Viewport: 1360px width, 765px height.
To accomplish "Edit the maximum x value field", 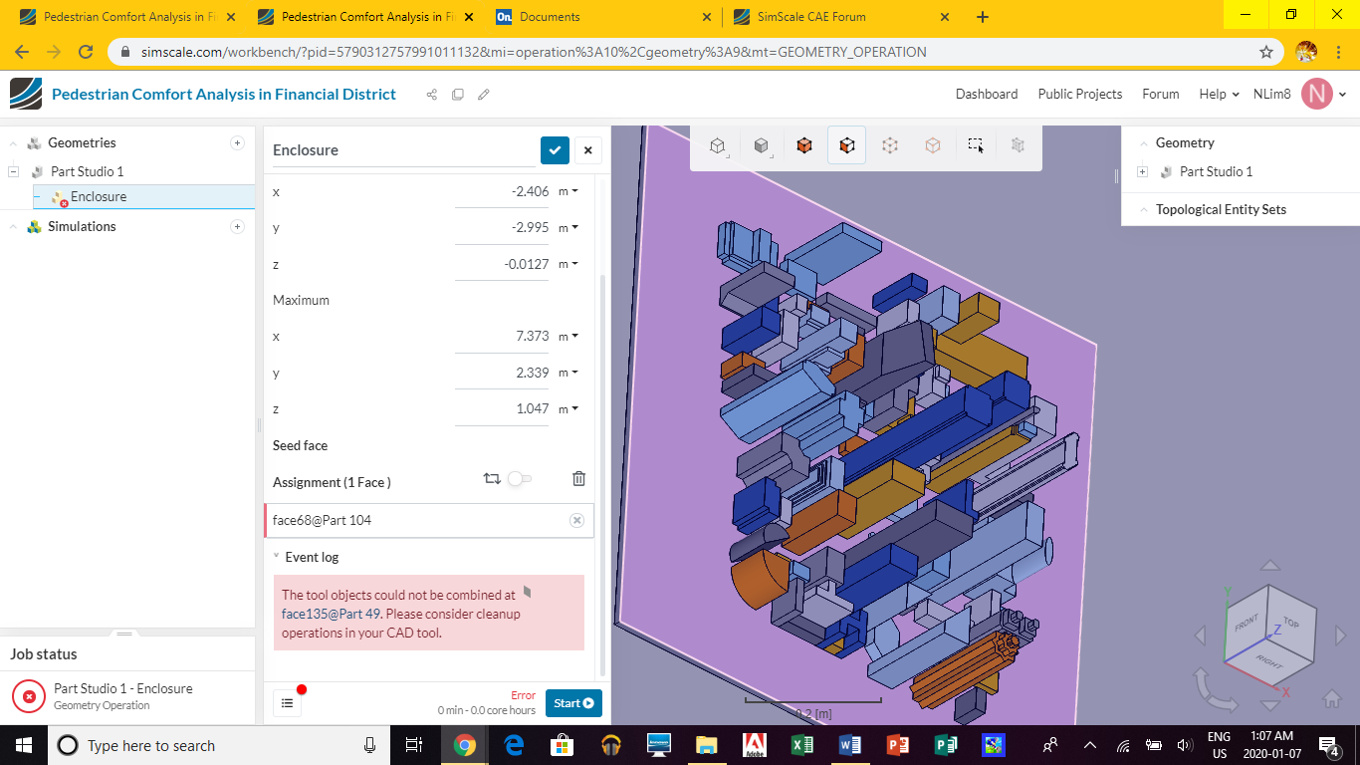I will [501, 337].
